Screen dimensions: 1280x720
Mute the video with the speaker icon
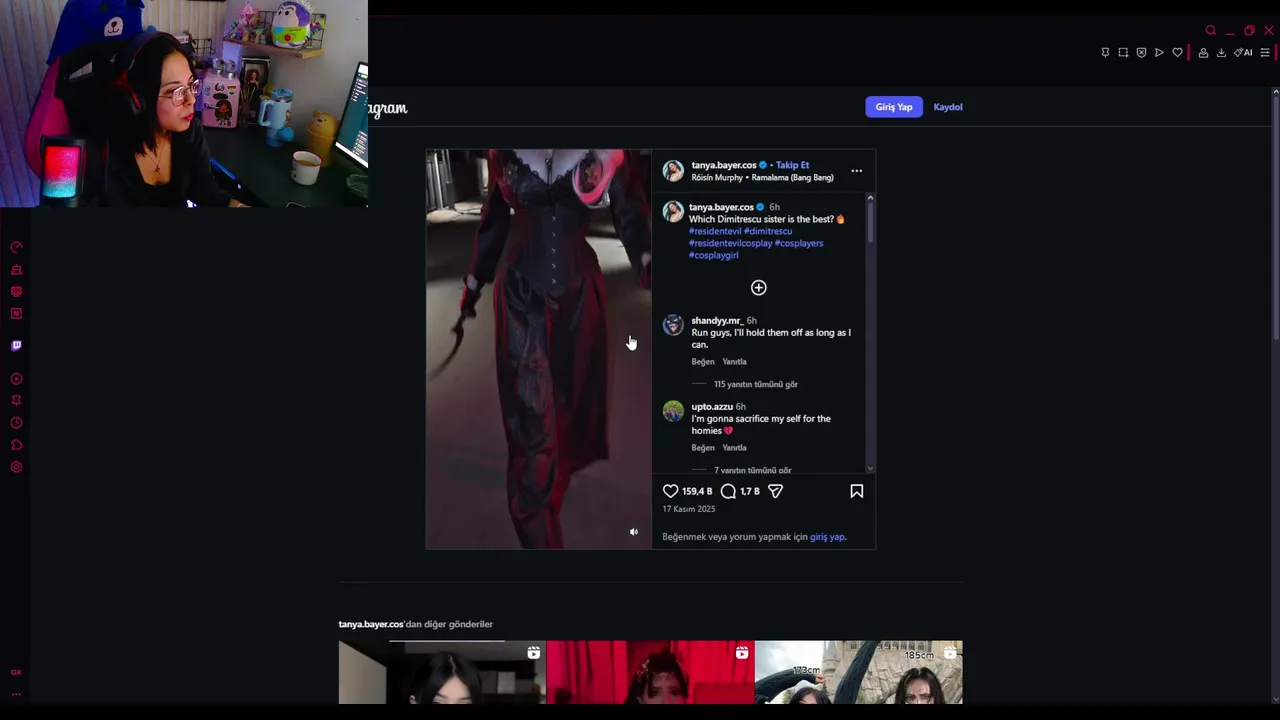pos(633,532)
